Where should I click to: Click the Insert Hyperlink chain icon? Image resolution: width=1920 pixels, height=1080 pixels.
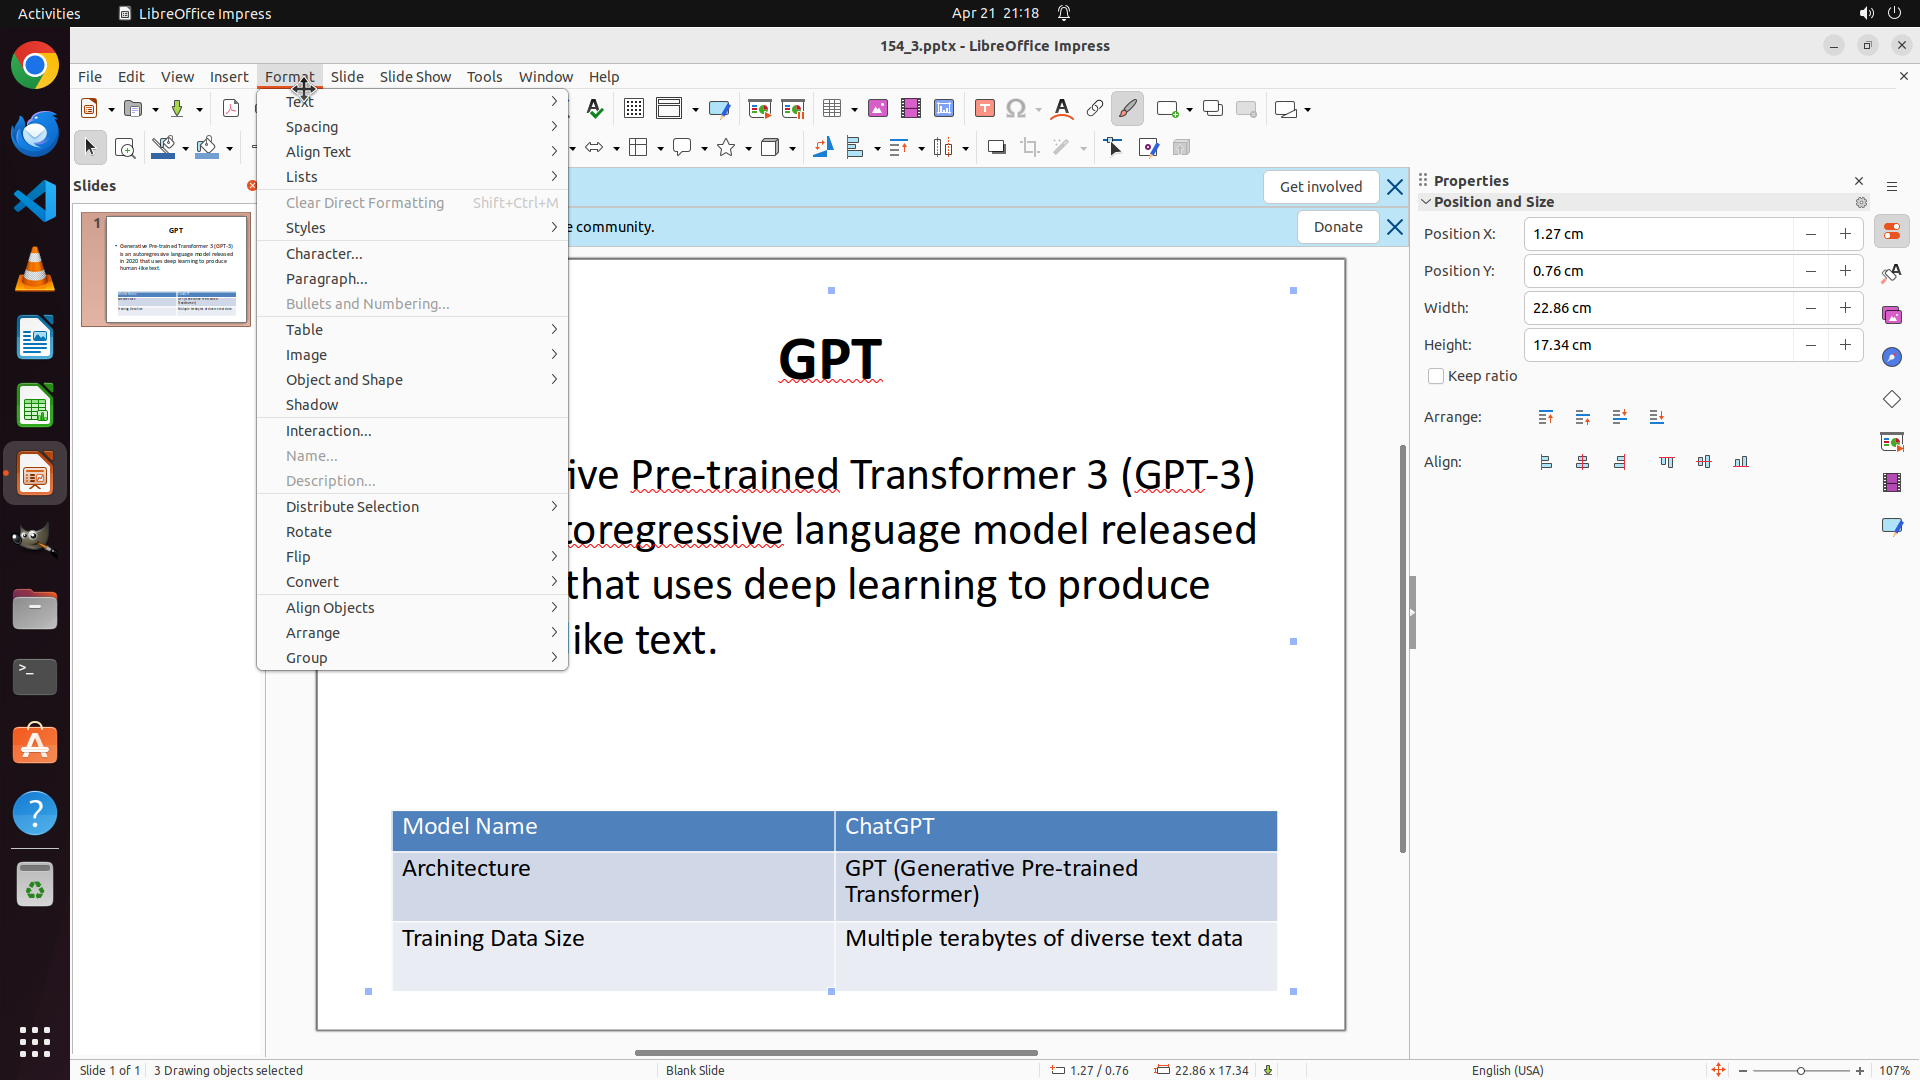tap(1094, 109)
